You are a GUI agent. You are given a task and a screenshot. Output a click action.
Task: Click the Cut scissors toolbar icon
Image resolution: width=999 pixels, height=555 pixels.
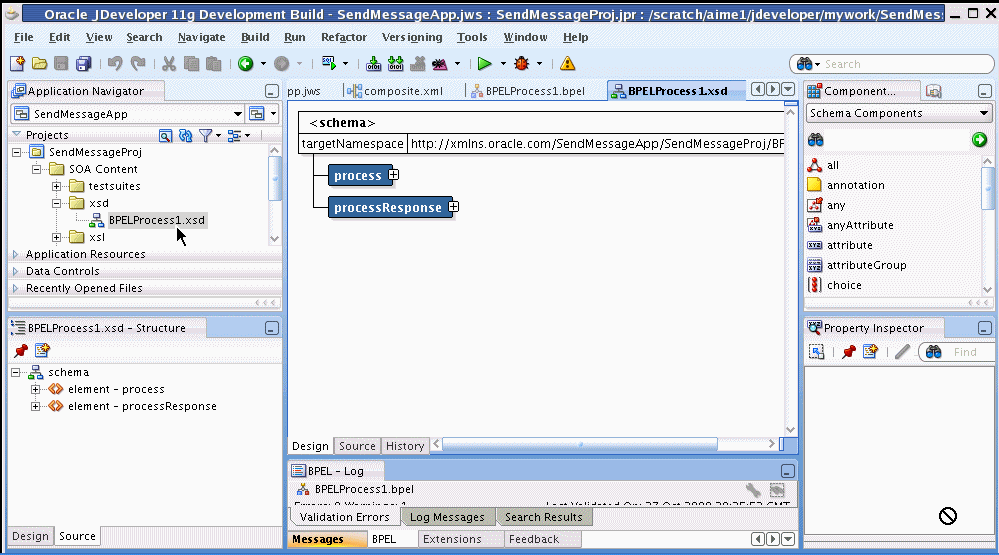coord(169,63)
